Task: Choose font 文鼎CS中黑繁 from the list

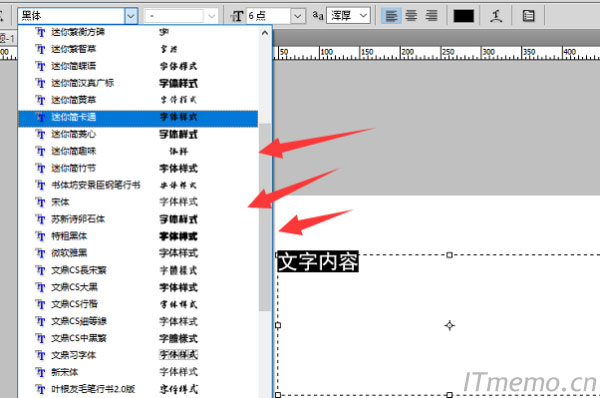Action: click(x=138, y=338)
